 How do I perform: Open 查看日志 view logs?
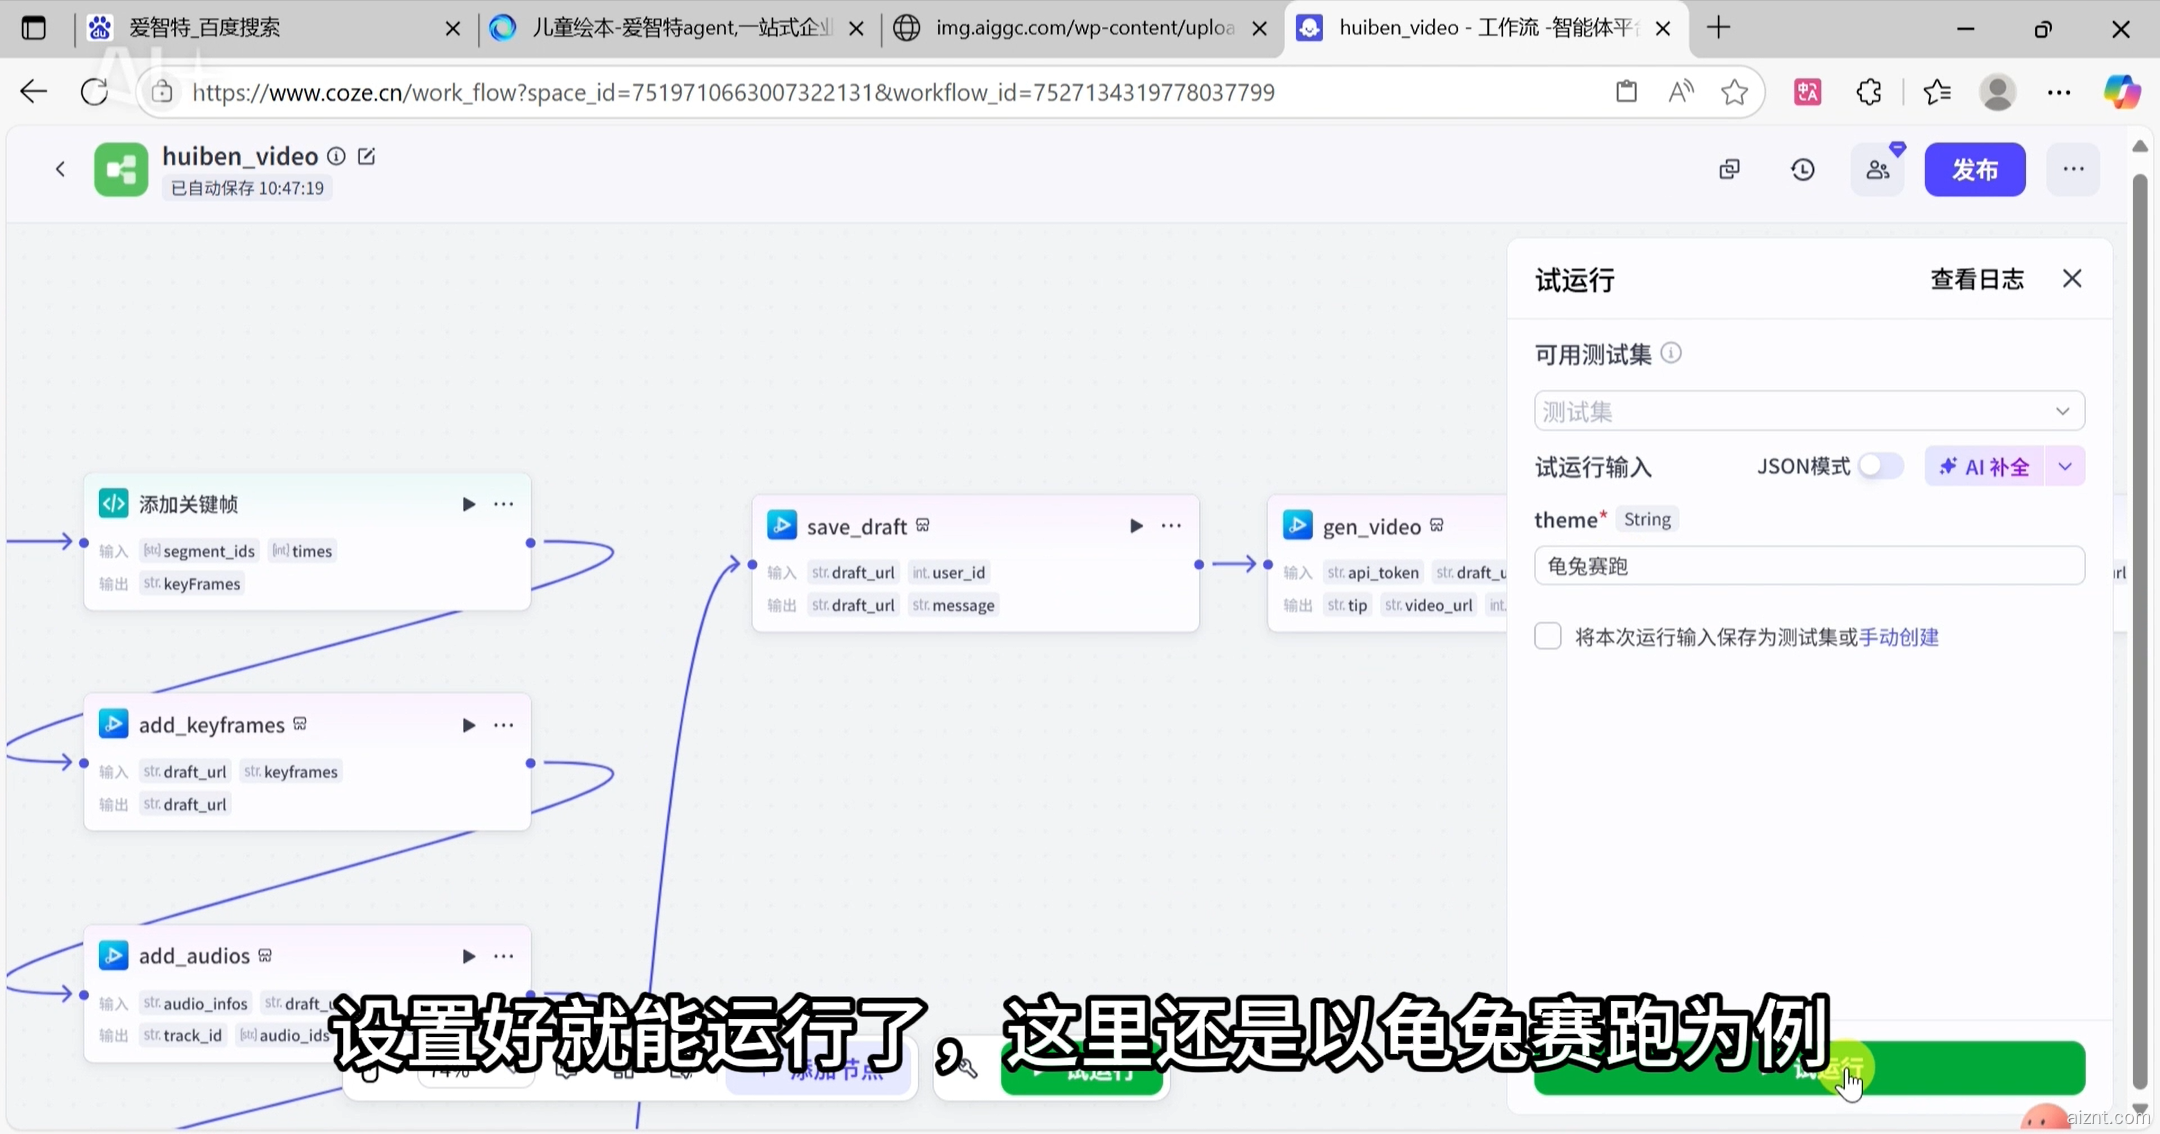pos(1977,279)
